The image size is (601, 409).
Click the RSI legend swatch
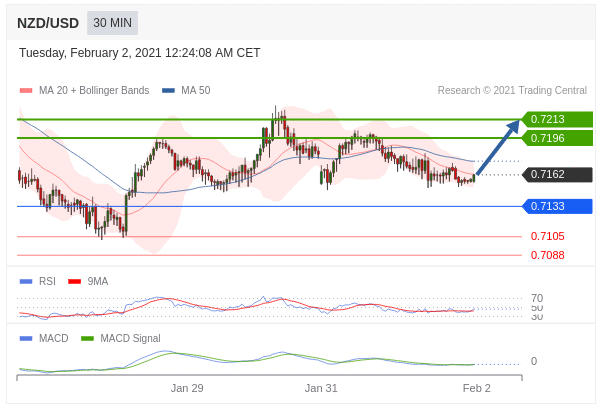[26, 281]
